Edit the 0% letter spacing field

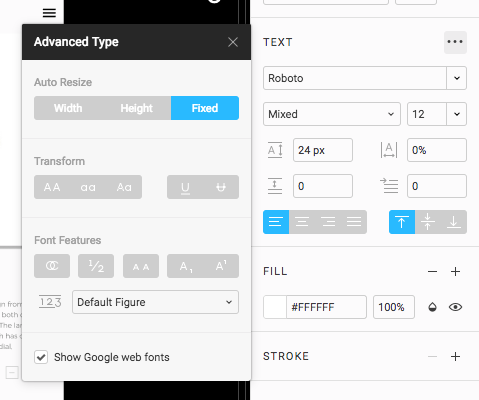pyautogui.click(x=437, y=150)
